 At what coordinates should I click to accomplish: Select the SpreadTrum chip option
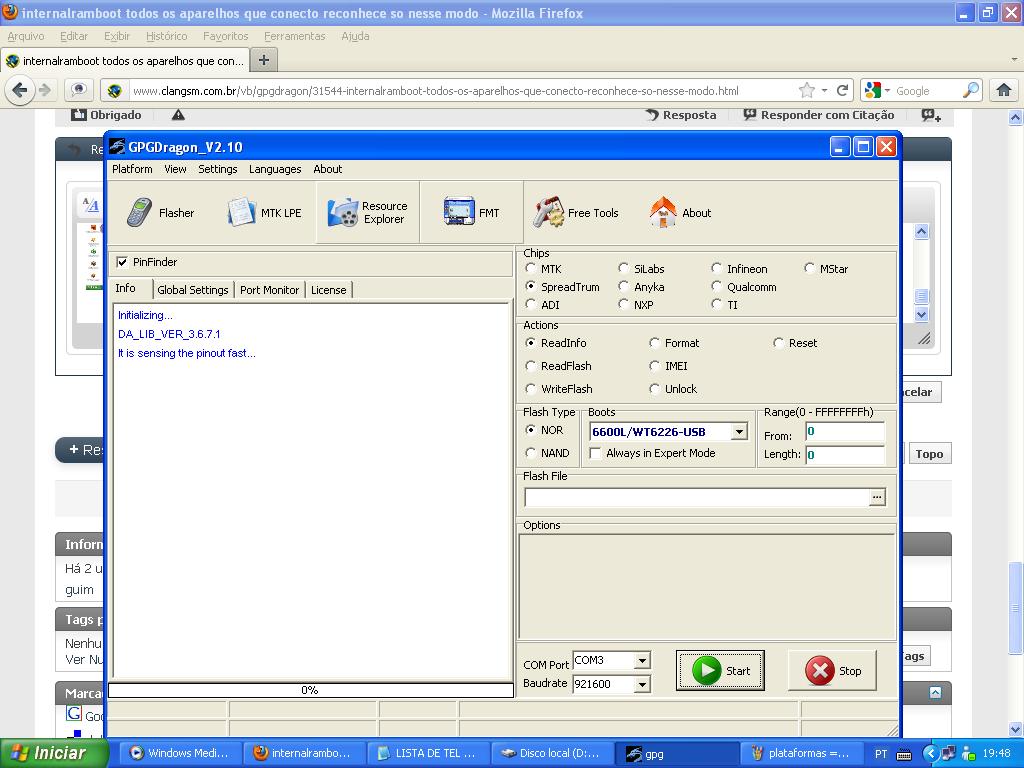pyautogui.click(x=530, y=287)
